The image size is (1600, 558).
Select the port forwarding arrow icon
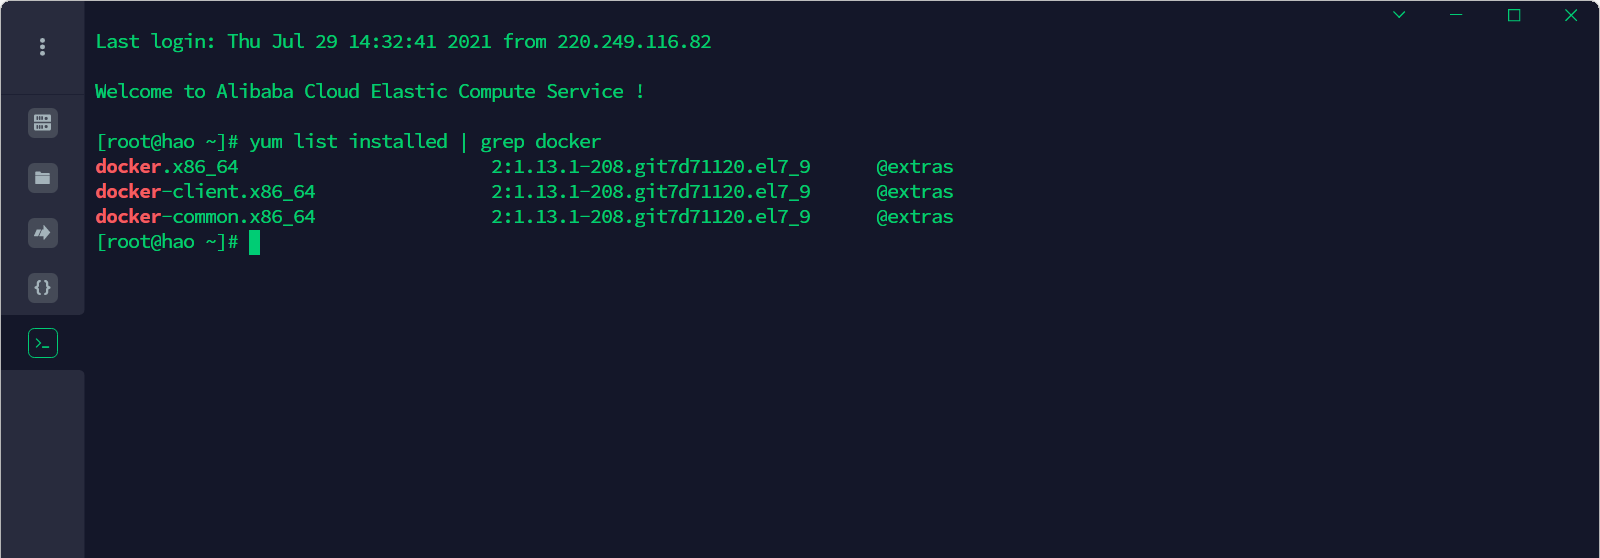(x=42, y=233)
